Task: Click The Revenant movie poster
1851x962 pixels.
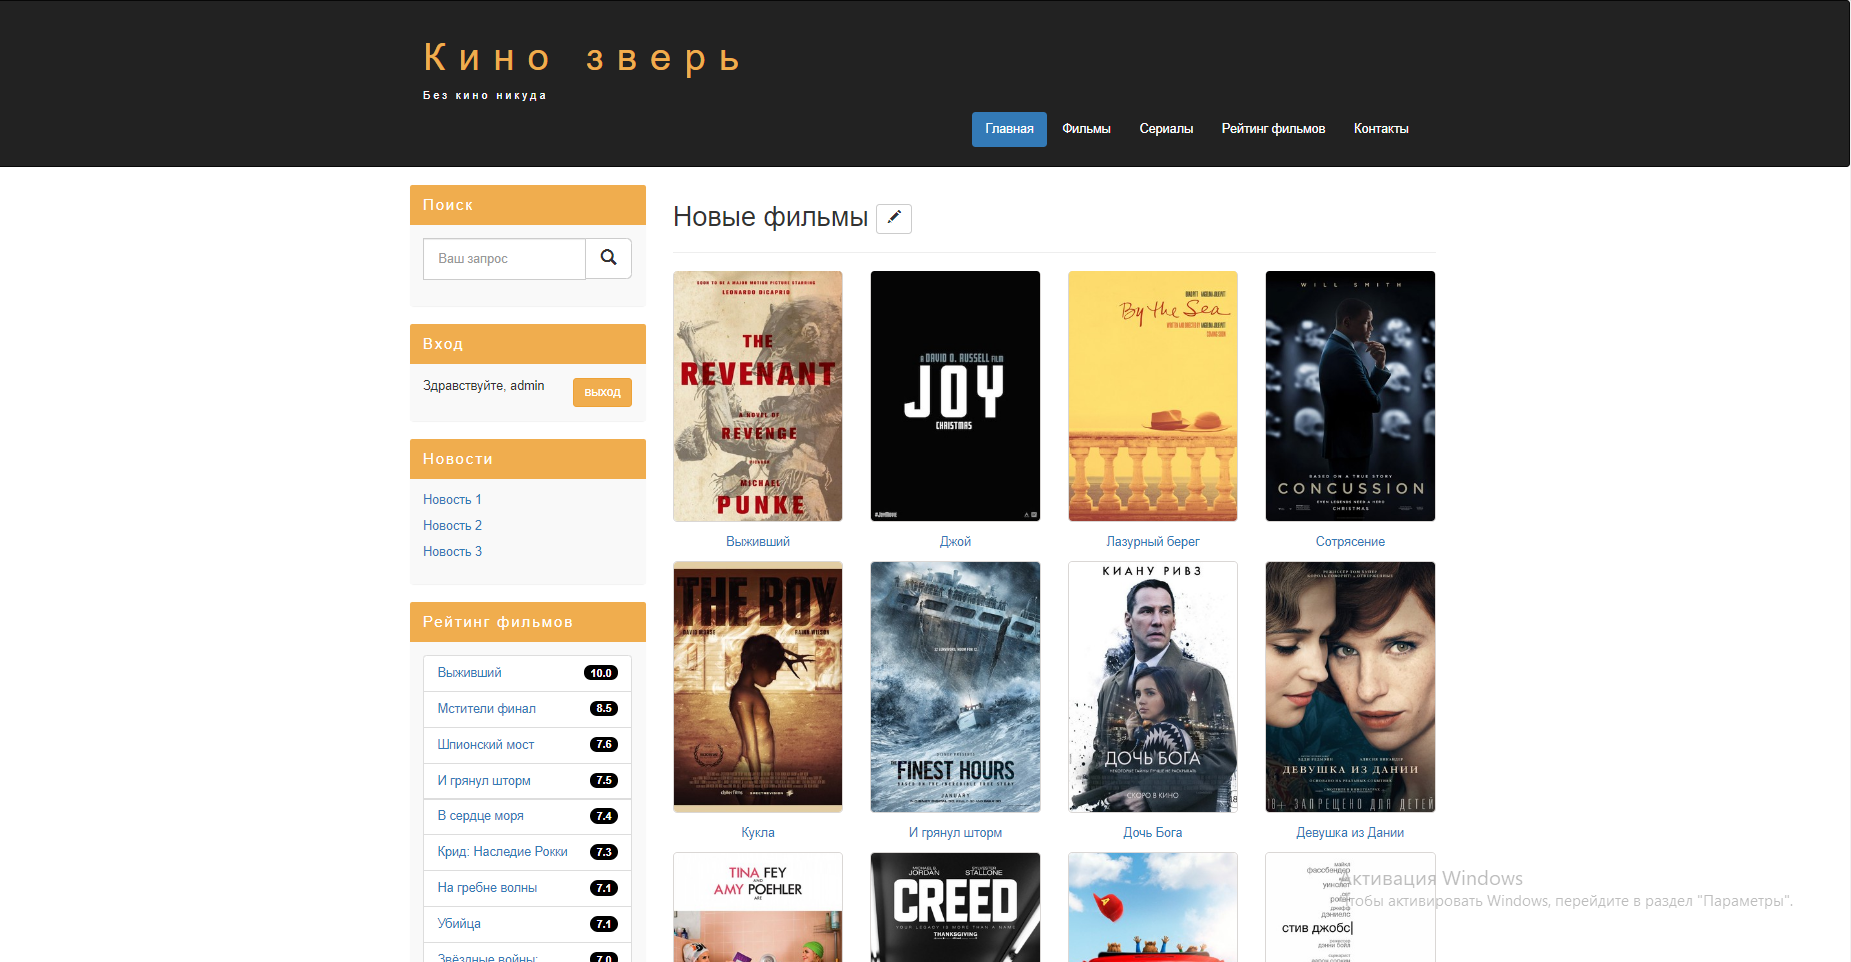Action: click(x=758, y=396)
